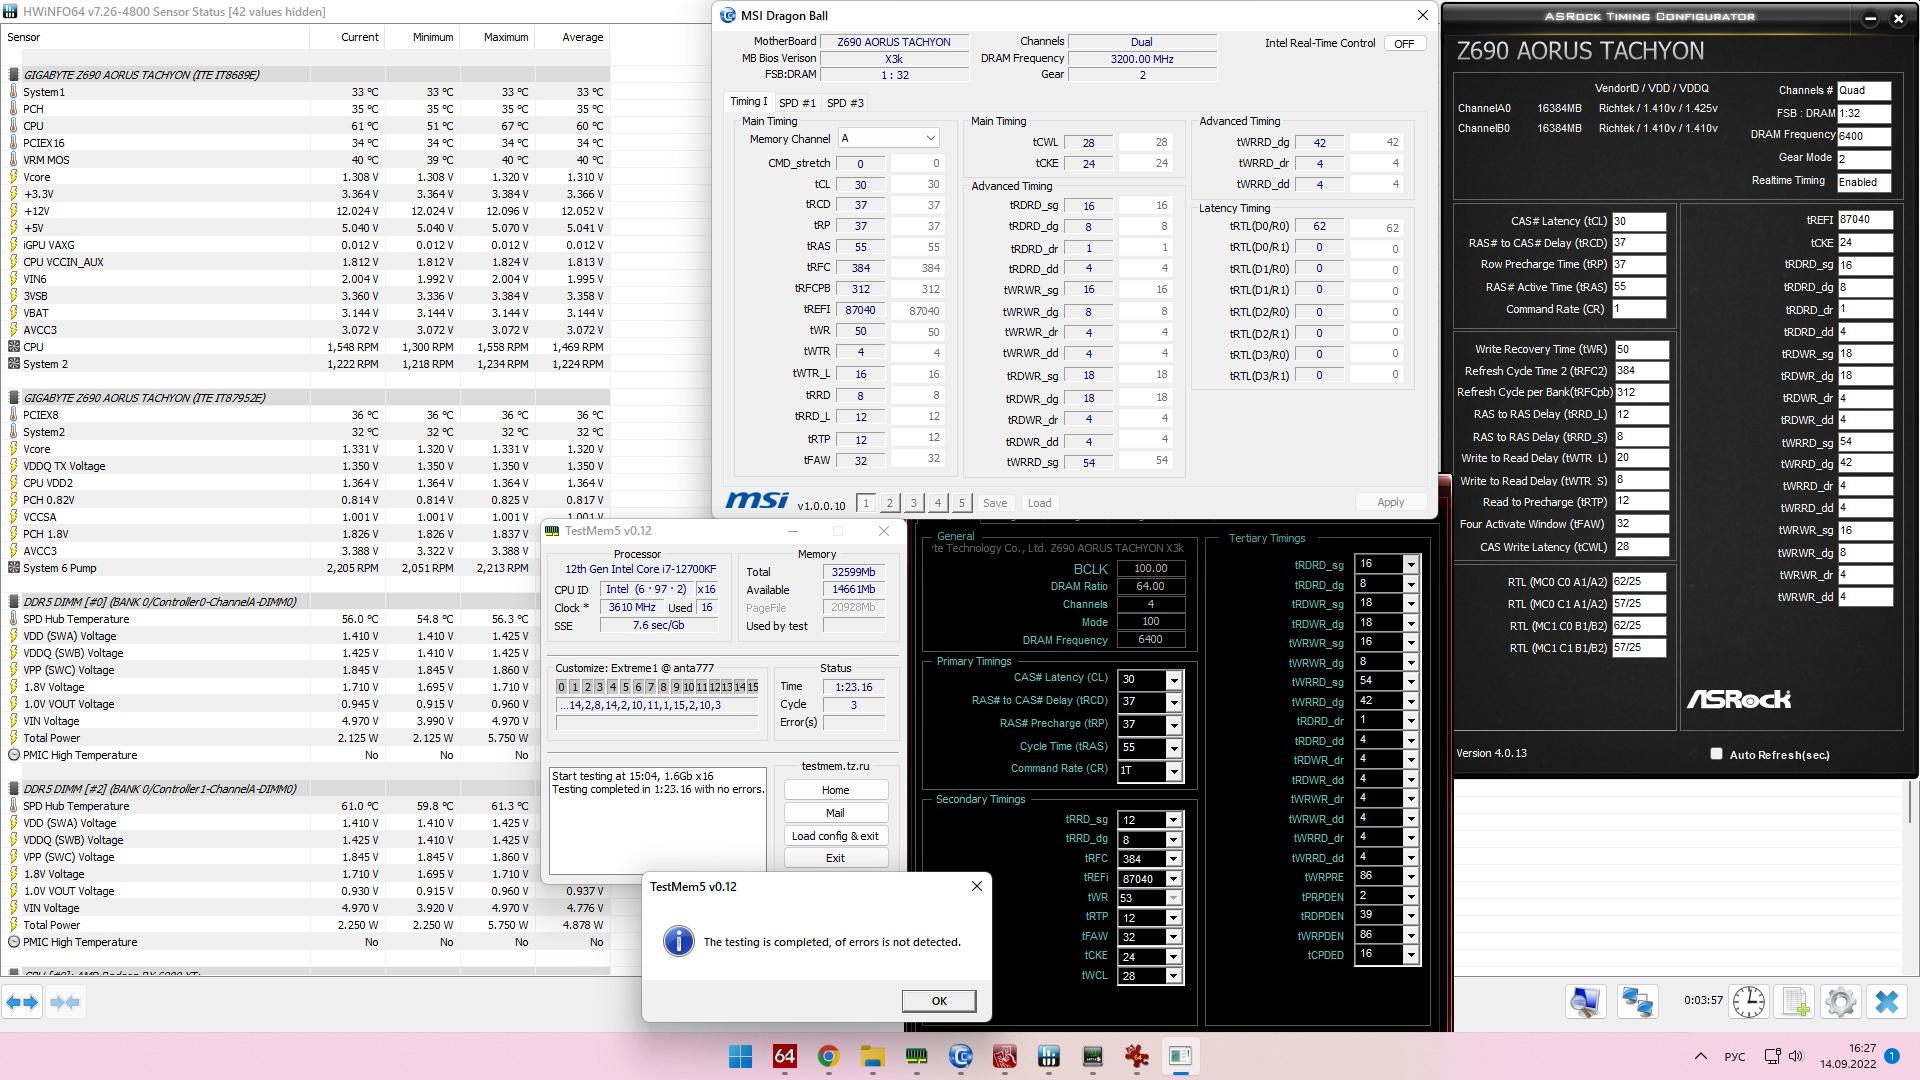This screenshot has height=1080, width=1920.
Task: Open Google Chrome from the taskbar
Action: coord(828,1056)
